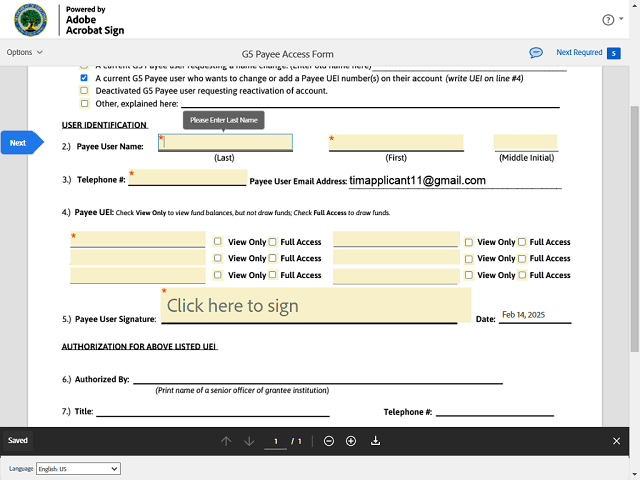
Task: Click the first required Payee UEI field
Action: click(x=138, y=239)
